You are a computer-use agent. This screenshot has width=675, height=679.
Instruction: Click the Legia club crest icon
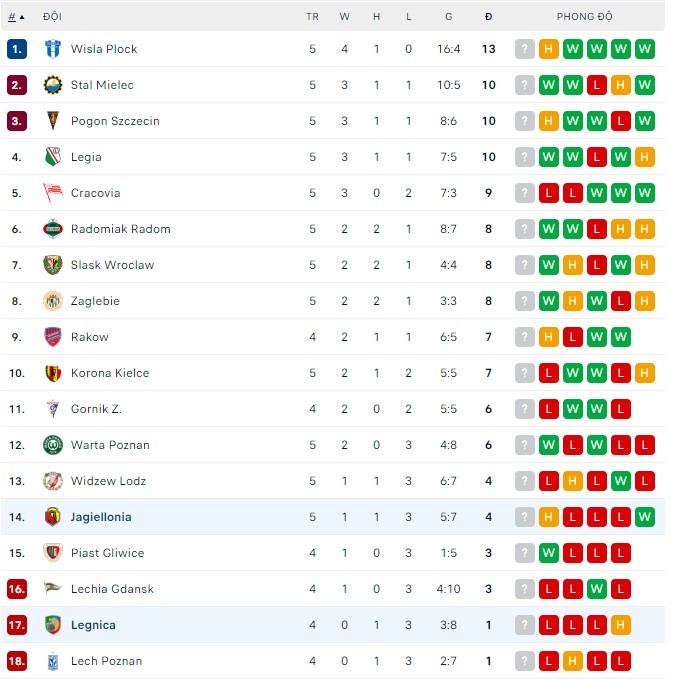click(53, 157)
